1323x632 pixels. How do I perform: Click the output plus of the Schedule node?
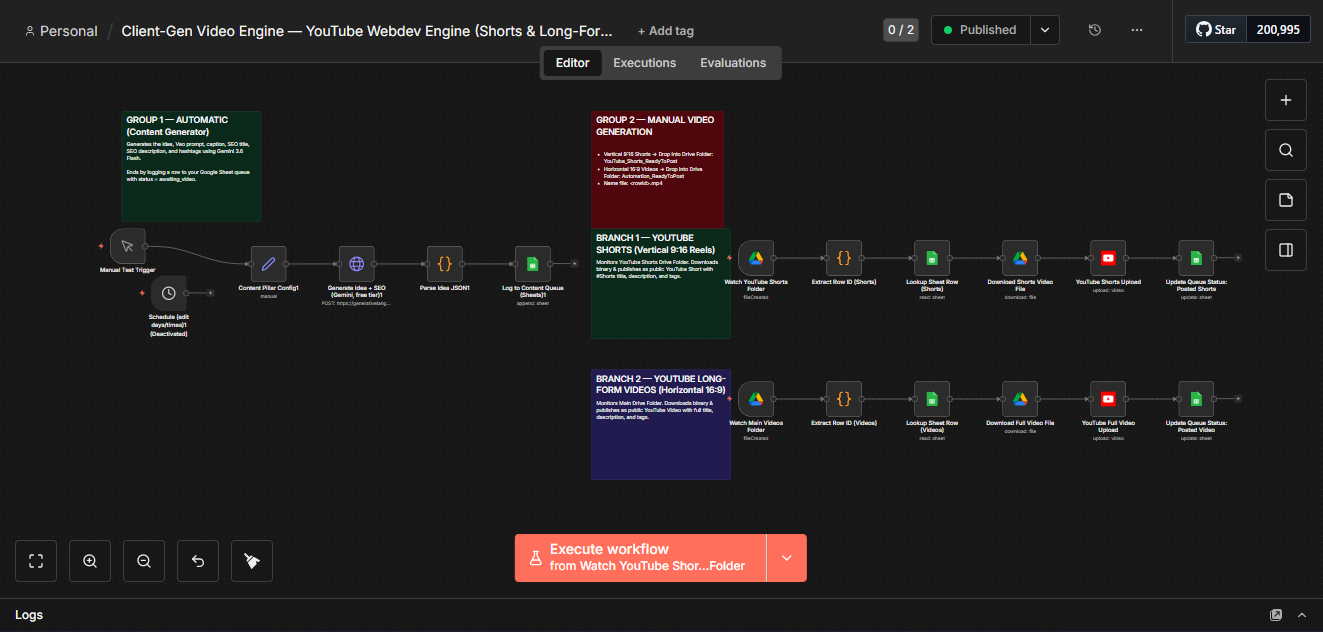(x=211, y=293)
